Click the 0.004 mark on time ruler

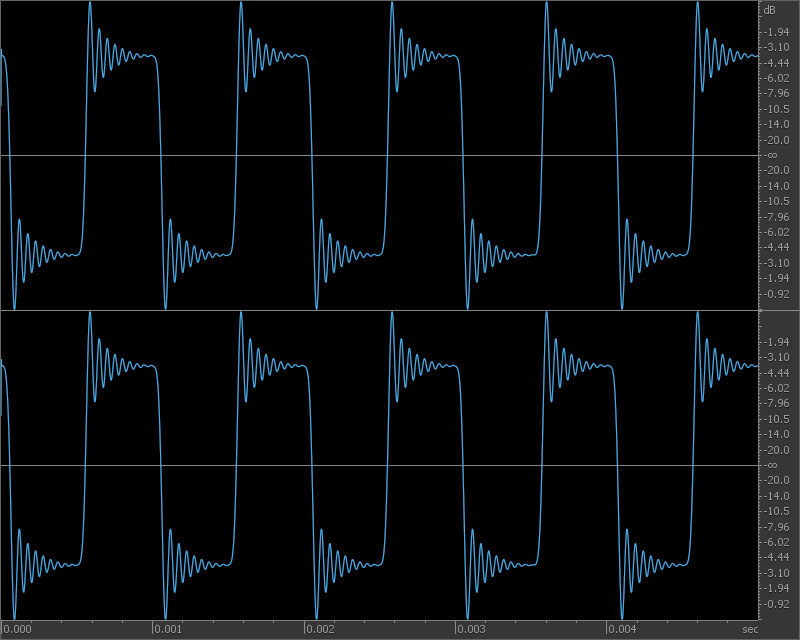coord(621,629)
